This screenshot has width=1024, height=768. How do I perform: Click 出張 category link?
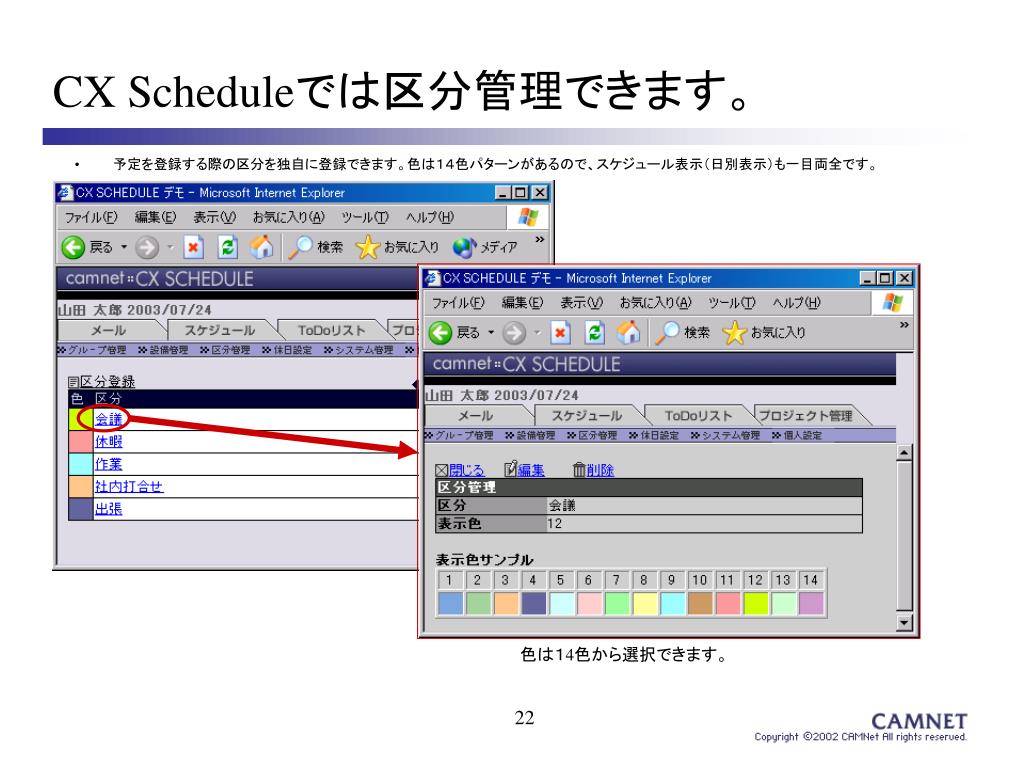tap(108, 509)
